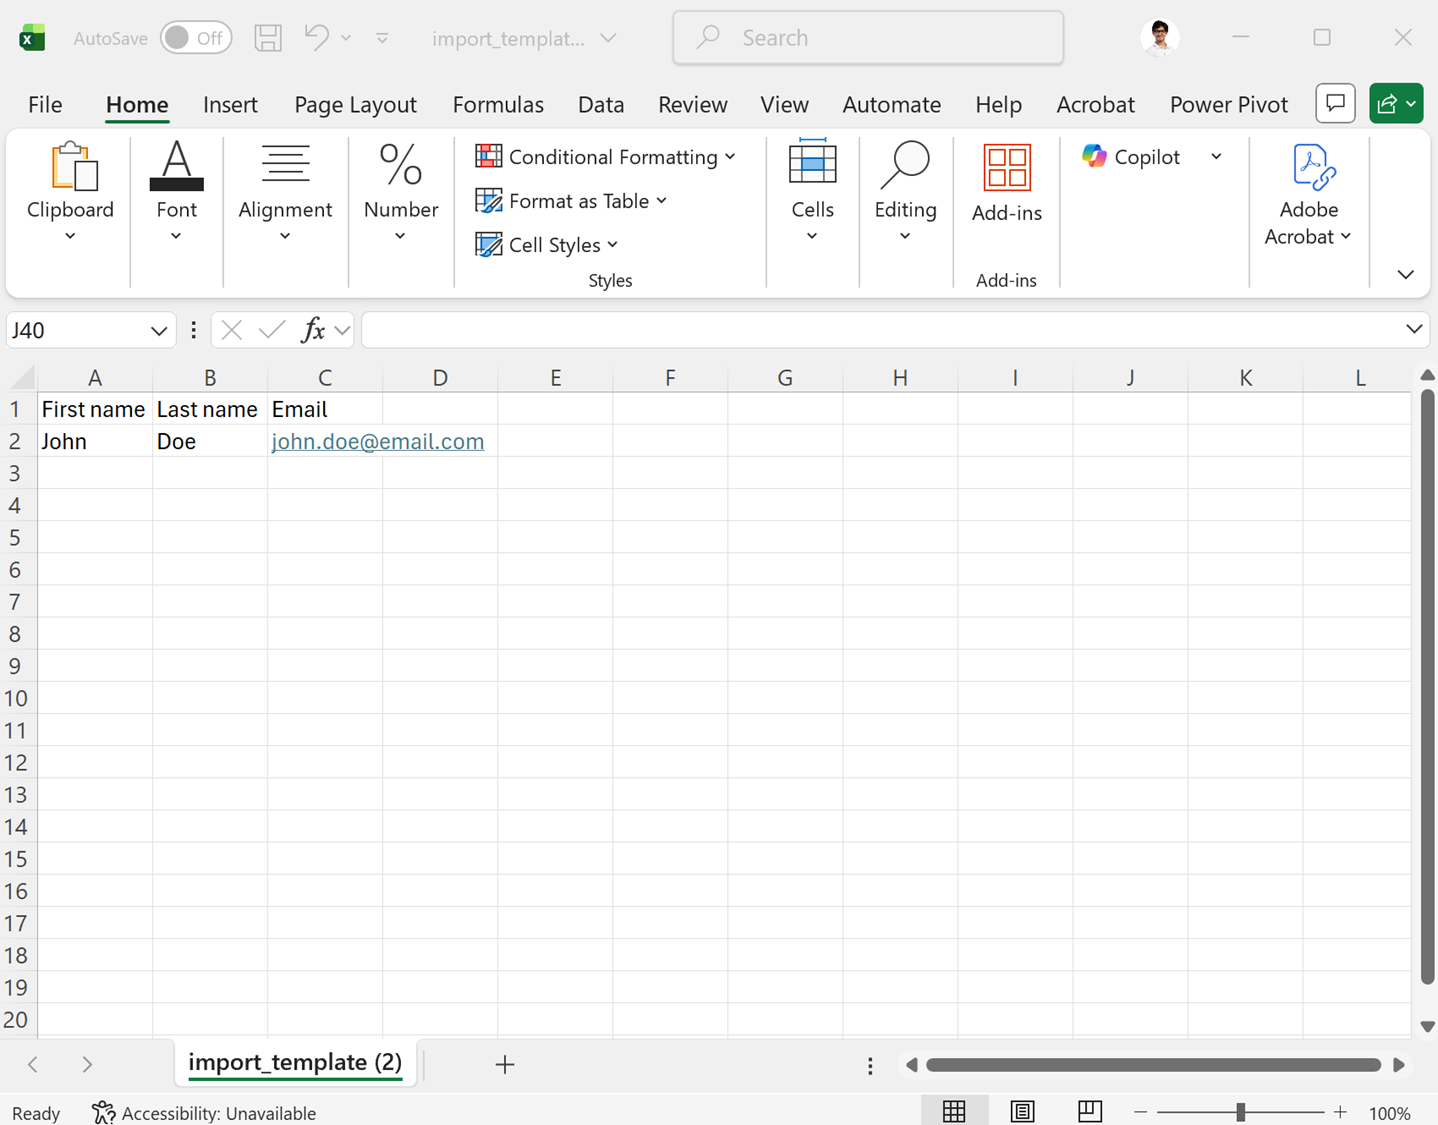This screenshot has width=1438, height=1125.
Task: Click the Save disk icon
Action: click(x=268, y=38)
